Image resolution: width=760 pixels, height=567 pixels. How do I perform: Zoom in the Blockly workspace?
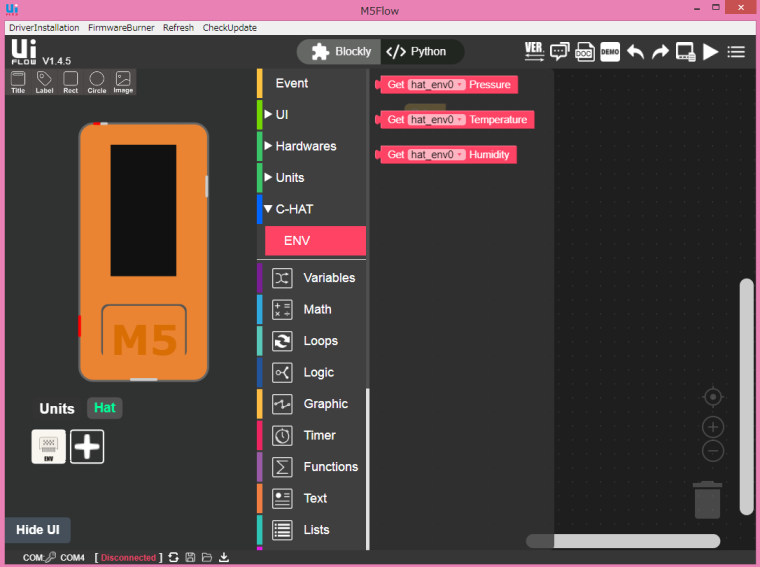712,427
